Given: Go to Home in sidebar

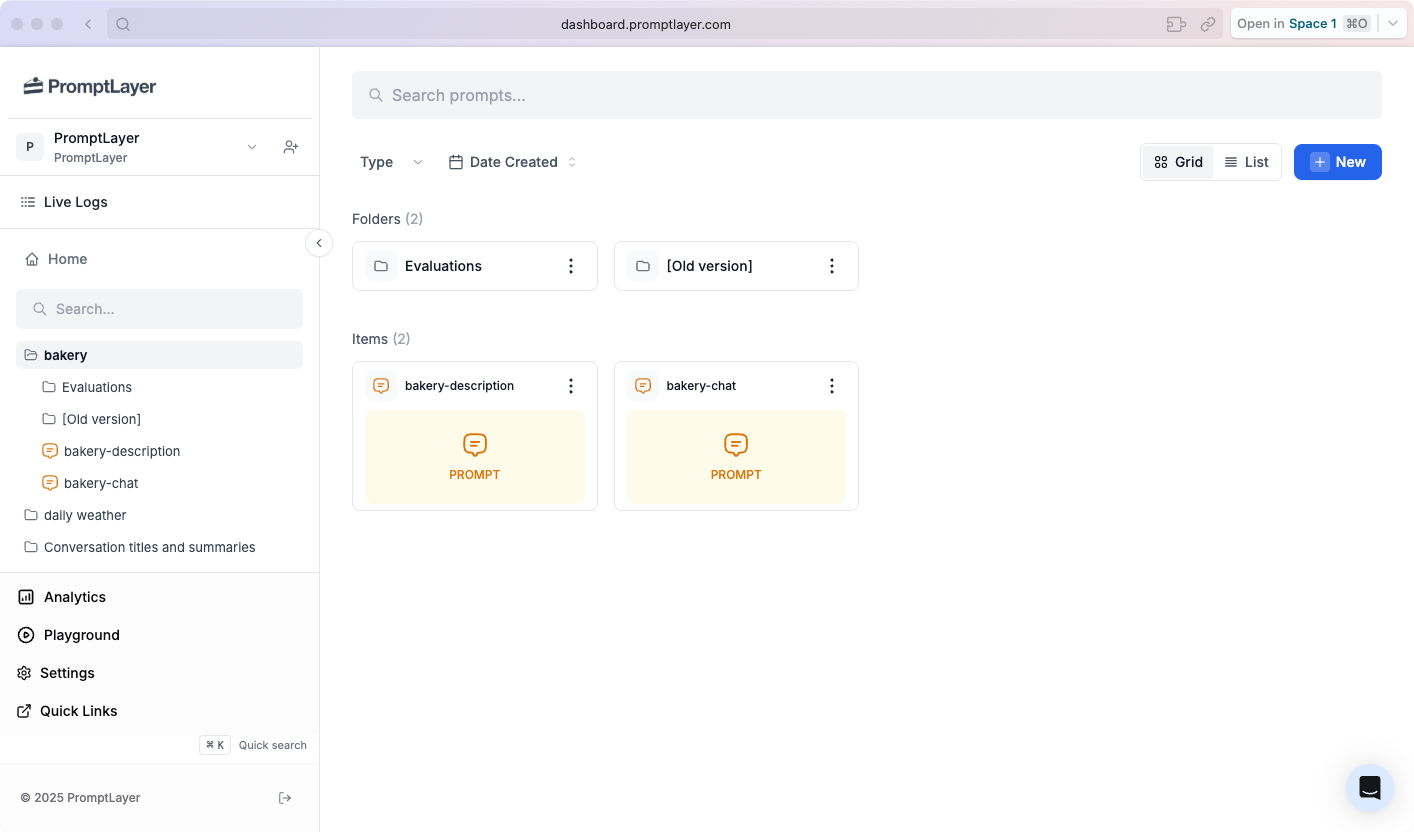Looking at the screenshot, I should (x=56, y=259).
